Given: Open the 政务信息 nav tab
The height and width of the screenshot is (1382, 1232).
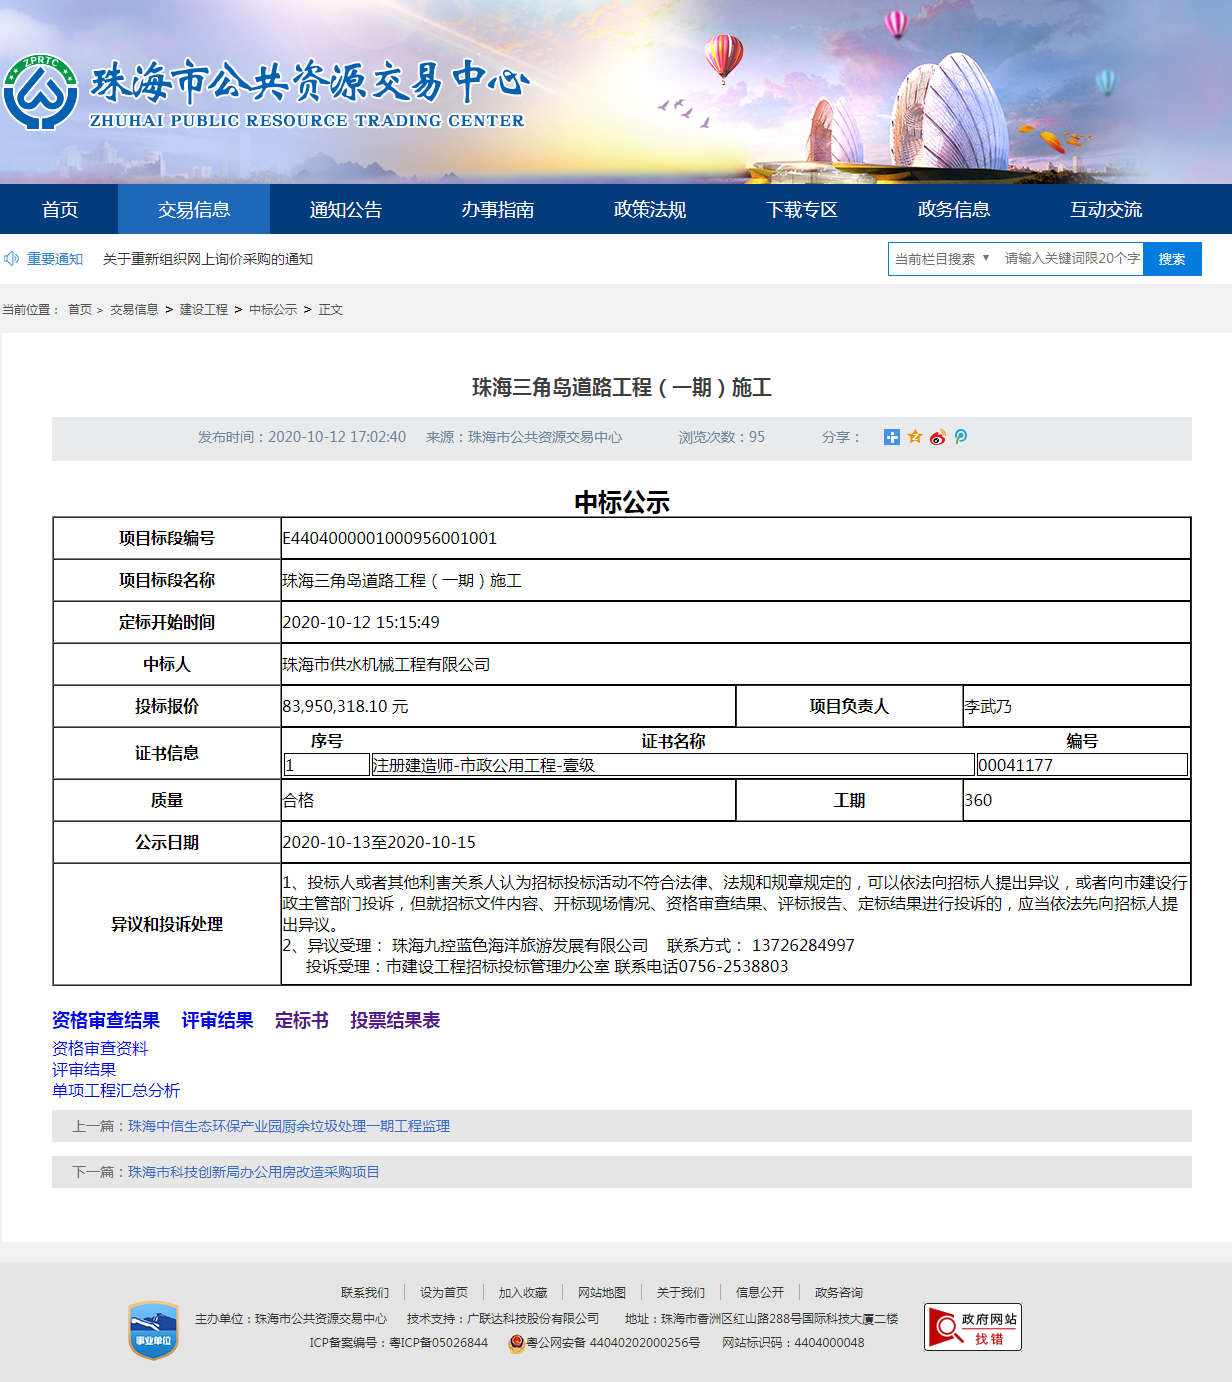Looking at the screenshot, I should click(954, 209).
